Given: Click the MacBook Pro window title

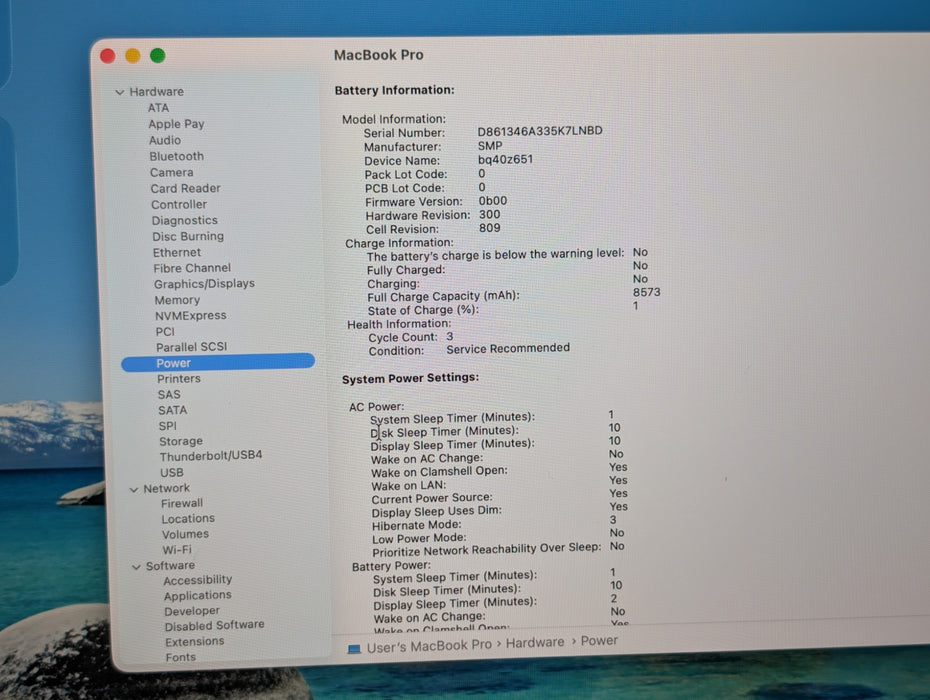Looking at the screenshot, I should pyautogui.click(x=378, y=55).
